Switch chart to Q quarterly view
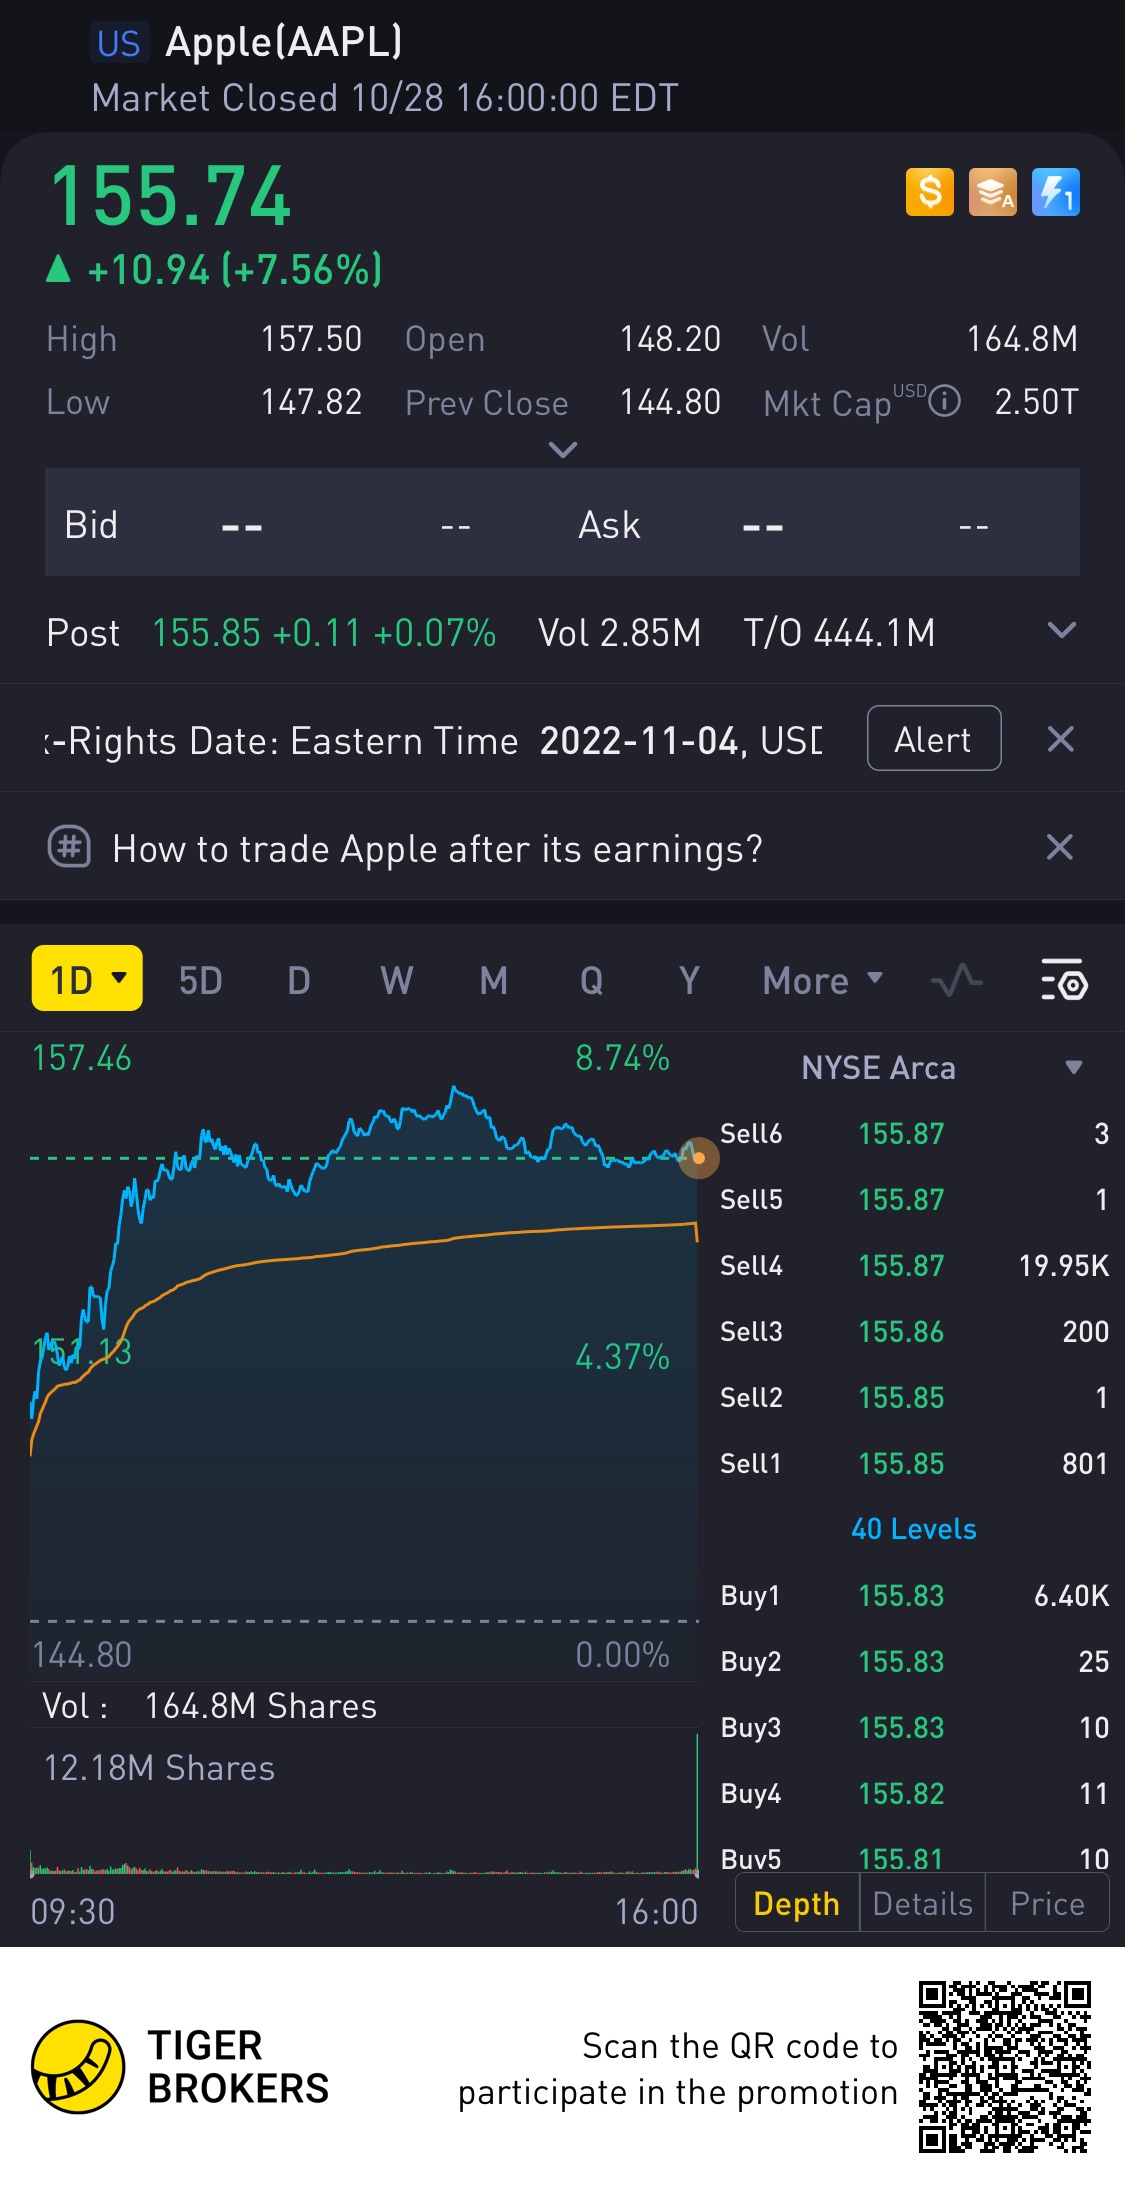Viewport: 1125px width, 2187px height. 592,981
